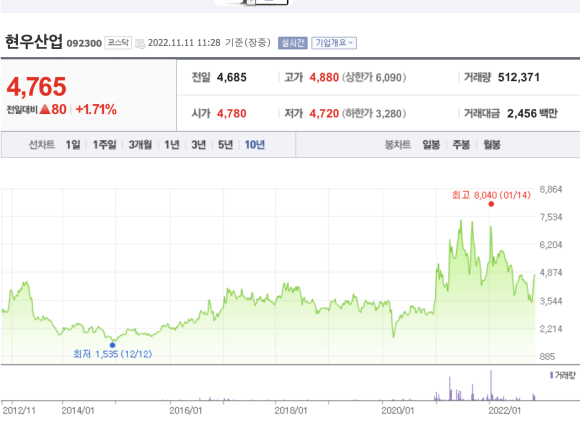The width and height of the screenshot is (580, 421).
Task: Click the previous close value 4,685
Action: 232,78
